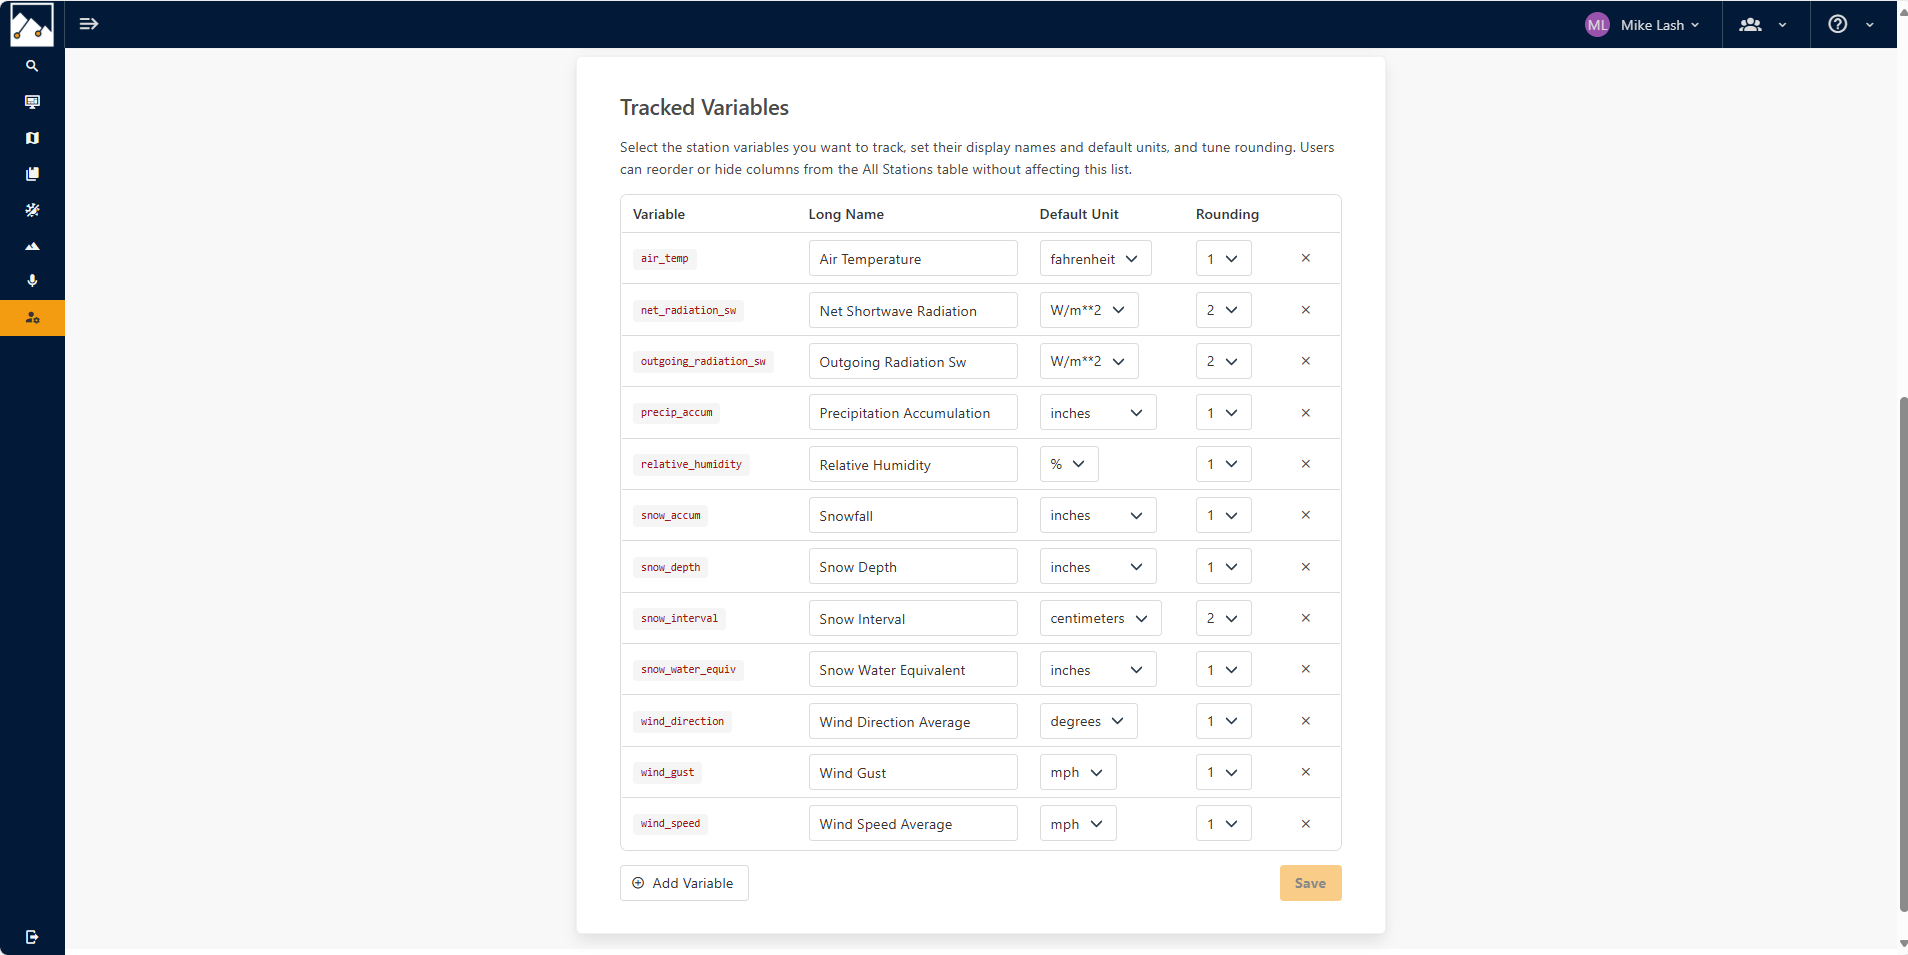Change Net Shortwave Radiation unit dropdown
The image size is (1908, 955).
pyautogui.click(x=1089, y=310)
